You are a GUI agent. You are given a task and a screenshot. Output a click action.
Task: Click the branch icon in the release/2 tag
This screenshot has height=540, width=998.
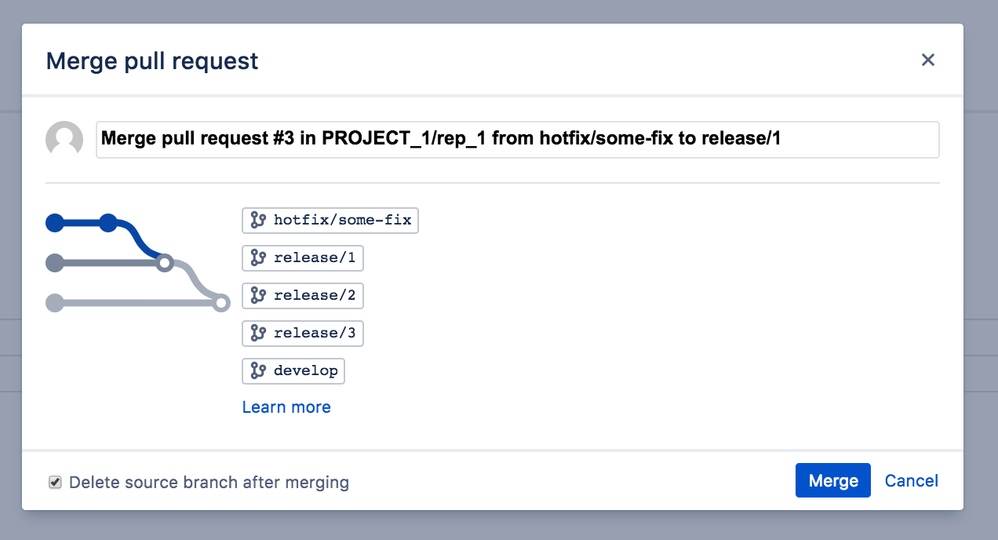tap(258, 296)
